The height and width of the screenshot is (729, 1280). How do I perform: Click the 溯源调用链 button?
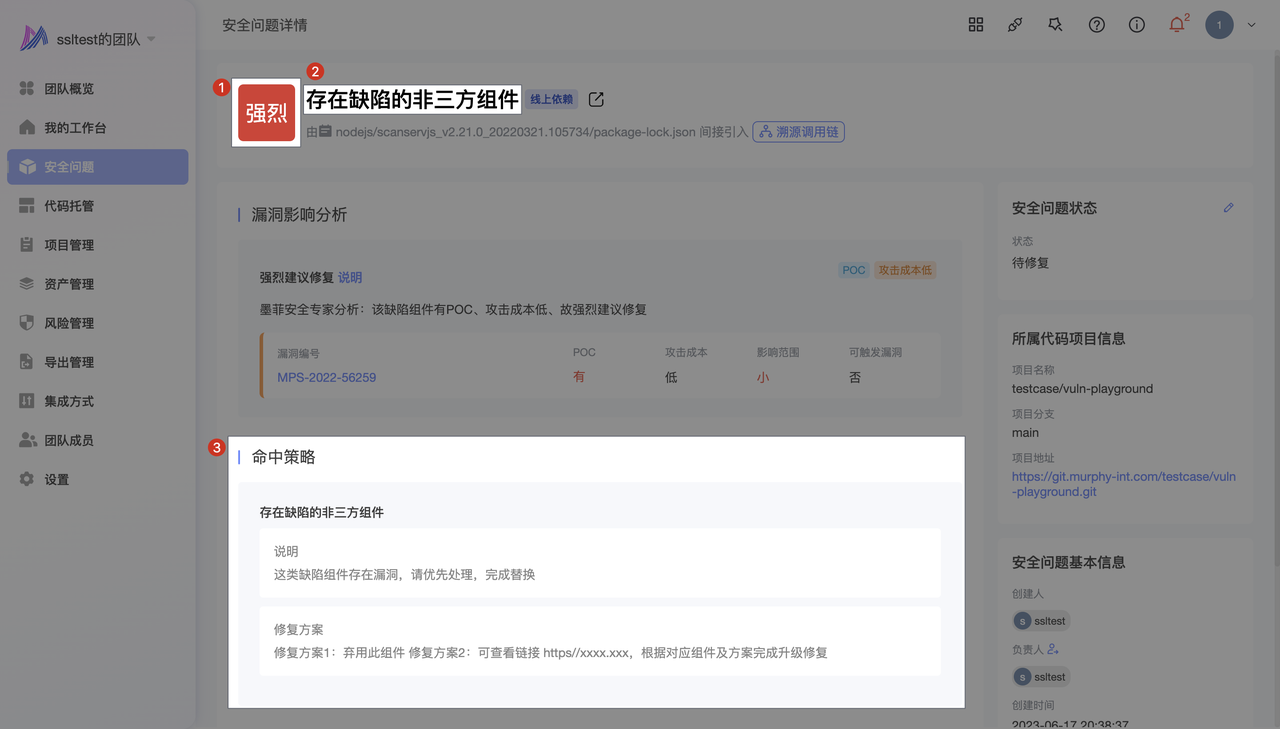coord(798,132)
